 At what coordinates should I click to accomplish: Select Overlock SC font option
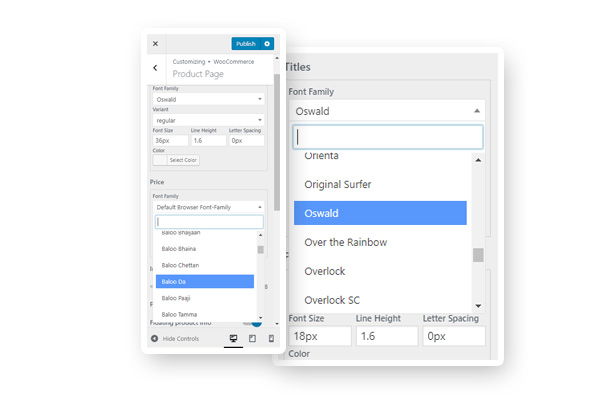(x=380, y=300)
